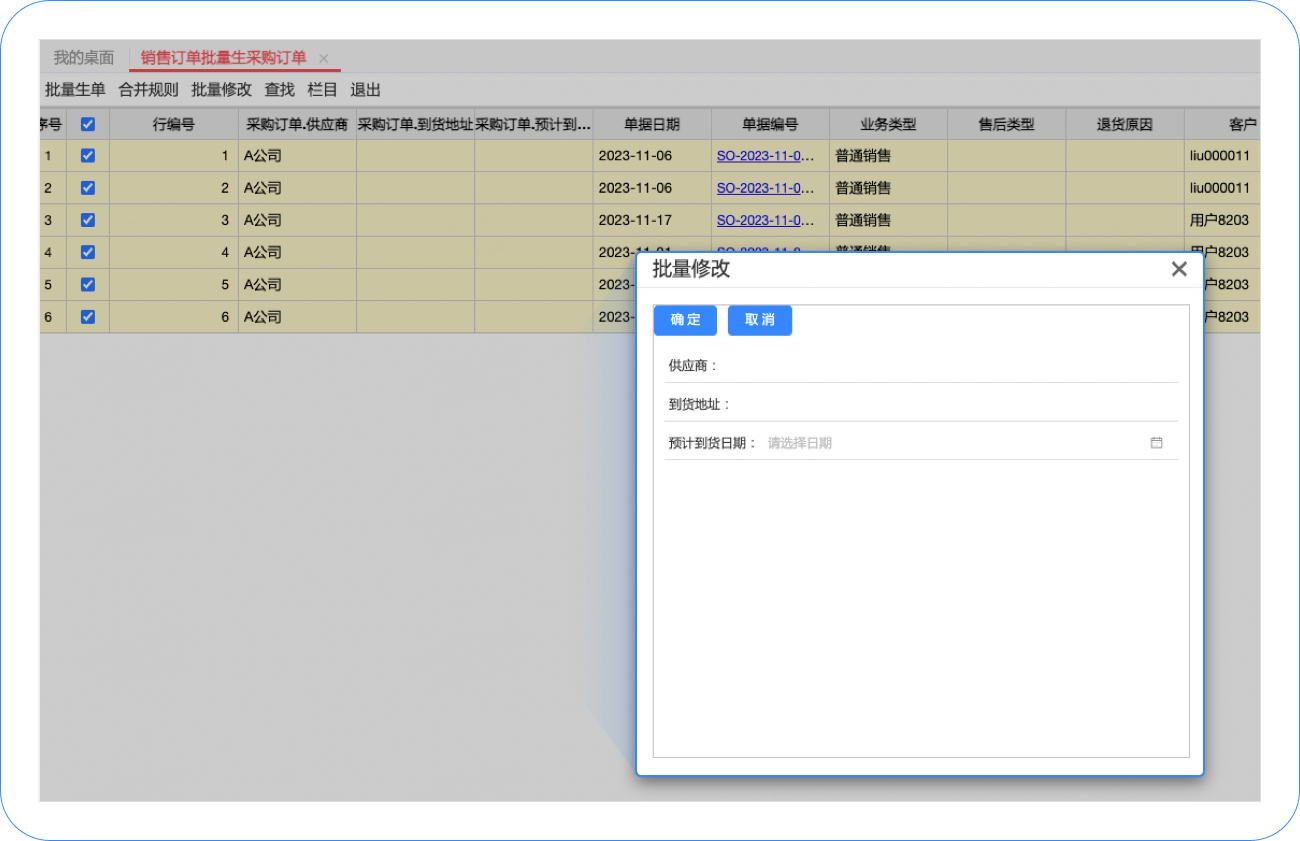The height and width of the screenshot is (841, 1300).
Task: Uncheck the checkbox for row 3
Action: pos(88,220)
